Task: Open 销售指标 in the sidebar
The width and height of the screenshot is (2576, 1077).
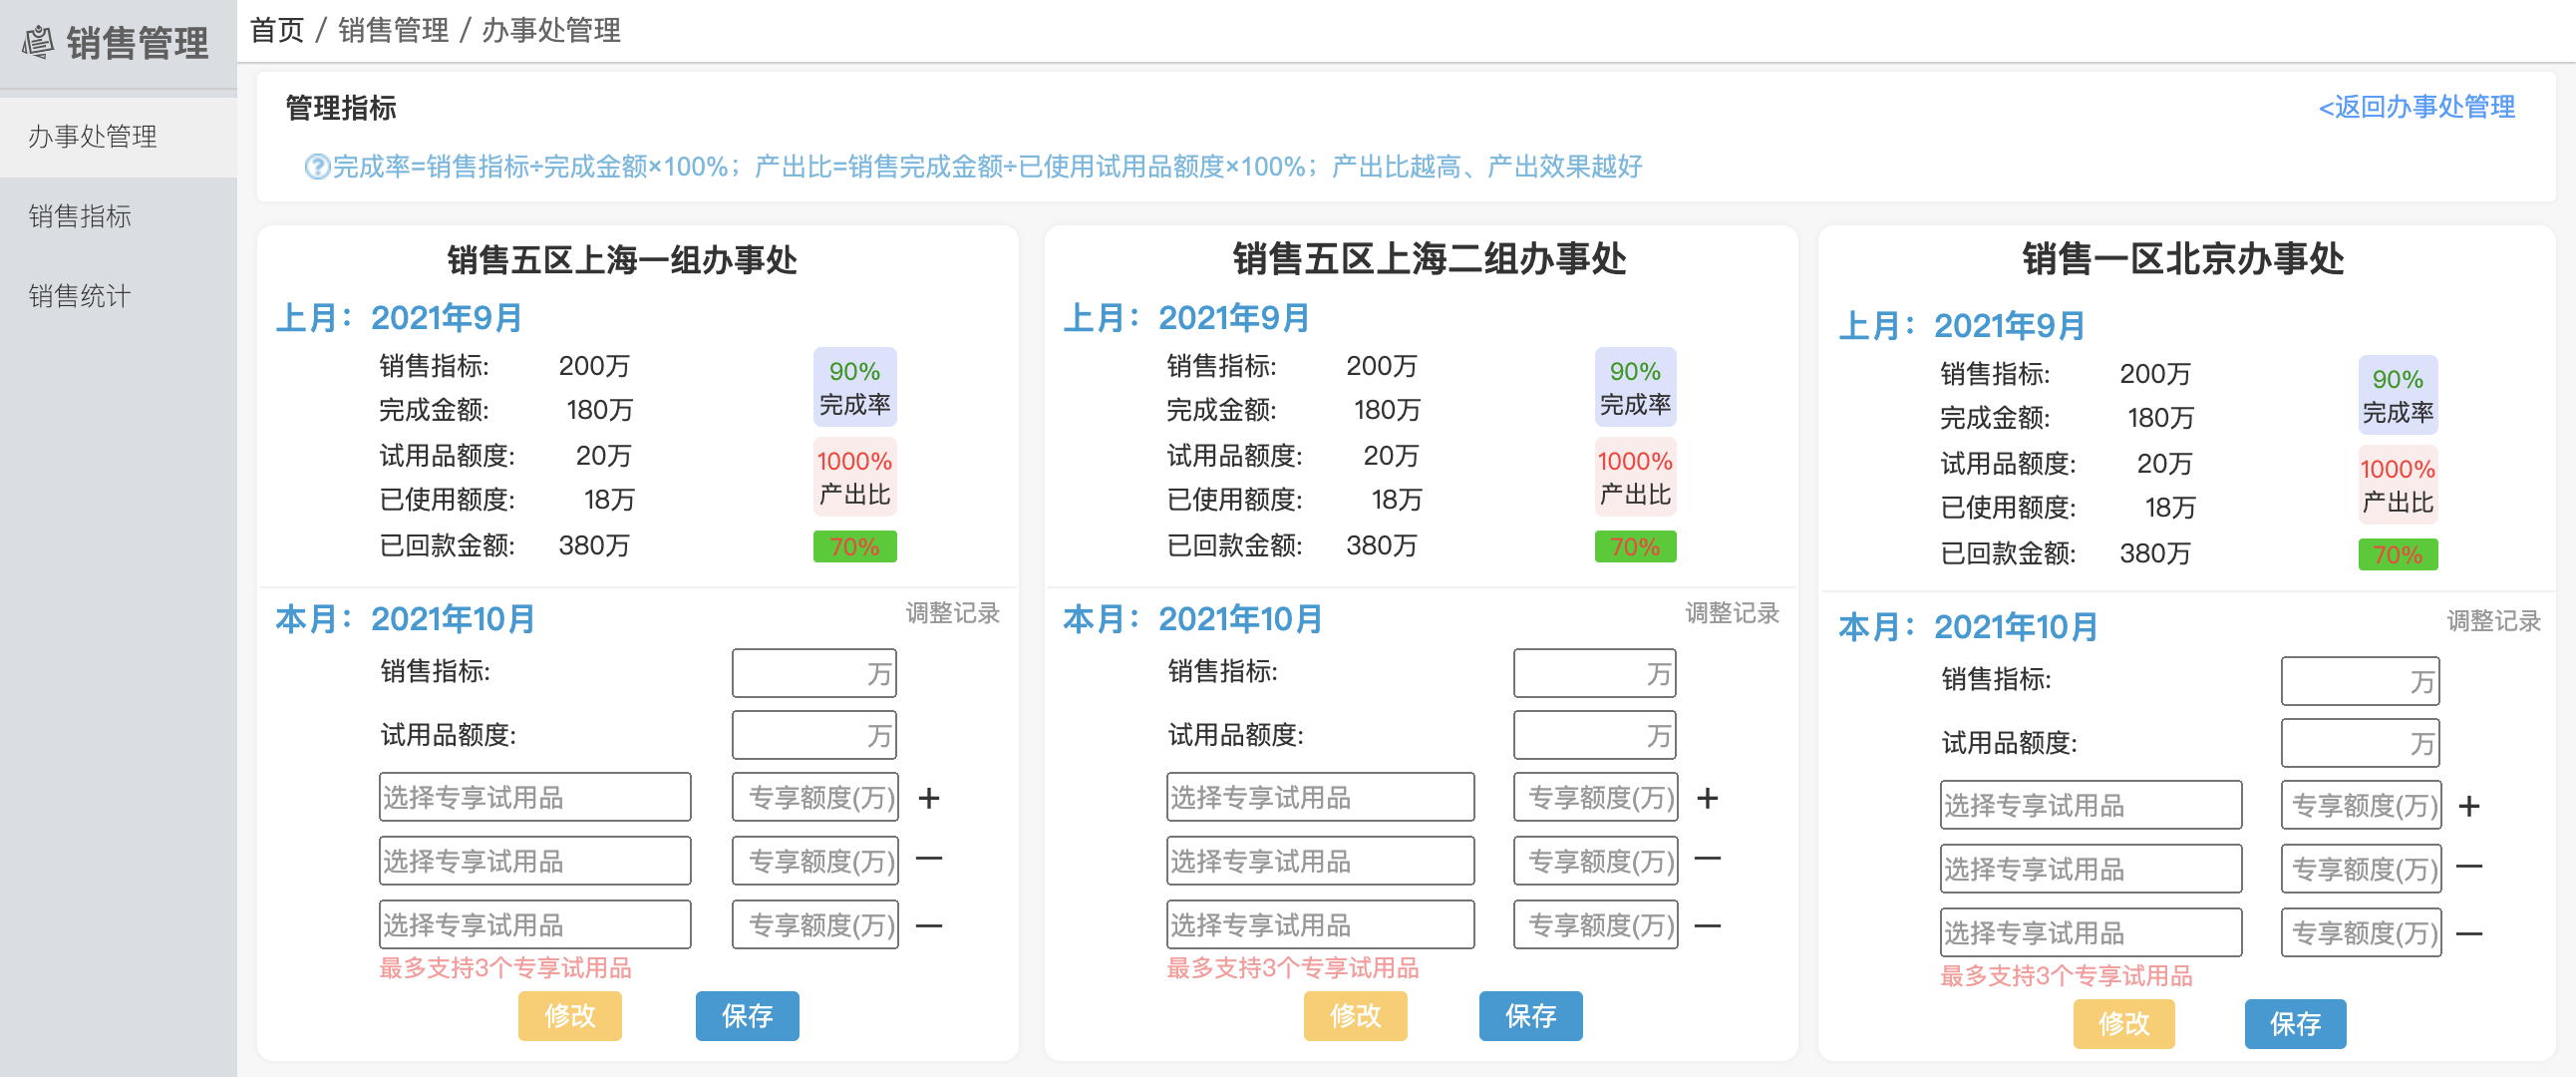Action: click(x=118, y=217)
